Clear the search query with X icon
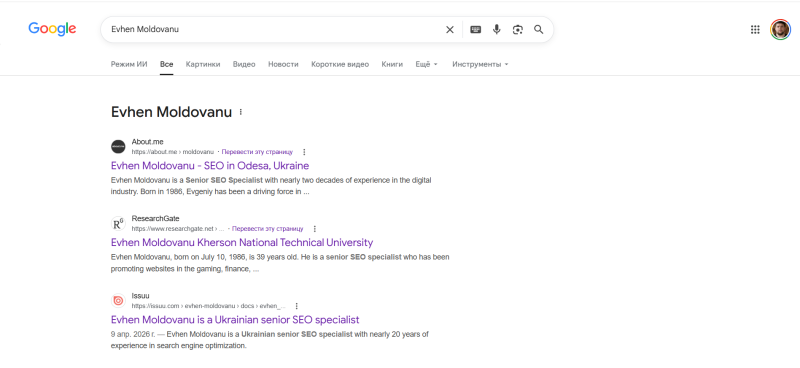The width and height of the screenshot is (800, 368). pyautogui.click(x=449, y=30)
